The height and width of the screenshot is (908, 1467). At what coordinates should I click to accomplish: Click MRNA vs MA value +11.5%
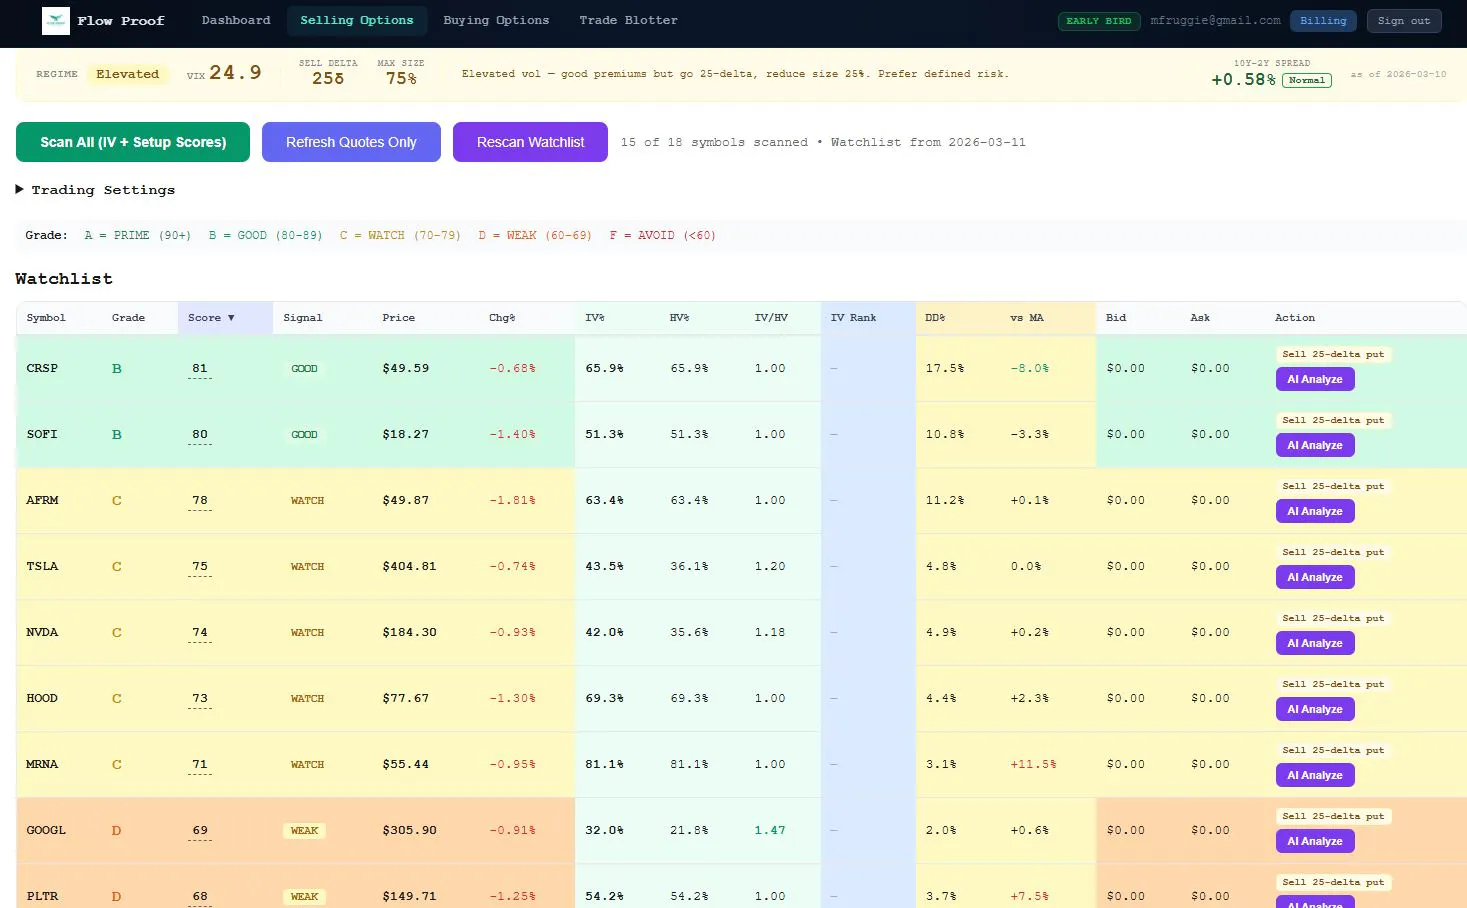pyautogui.click(x=1033, y=765)
